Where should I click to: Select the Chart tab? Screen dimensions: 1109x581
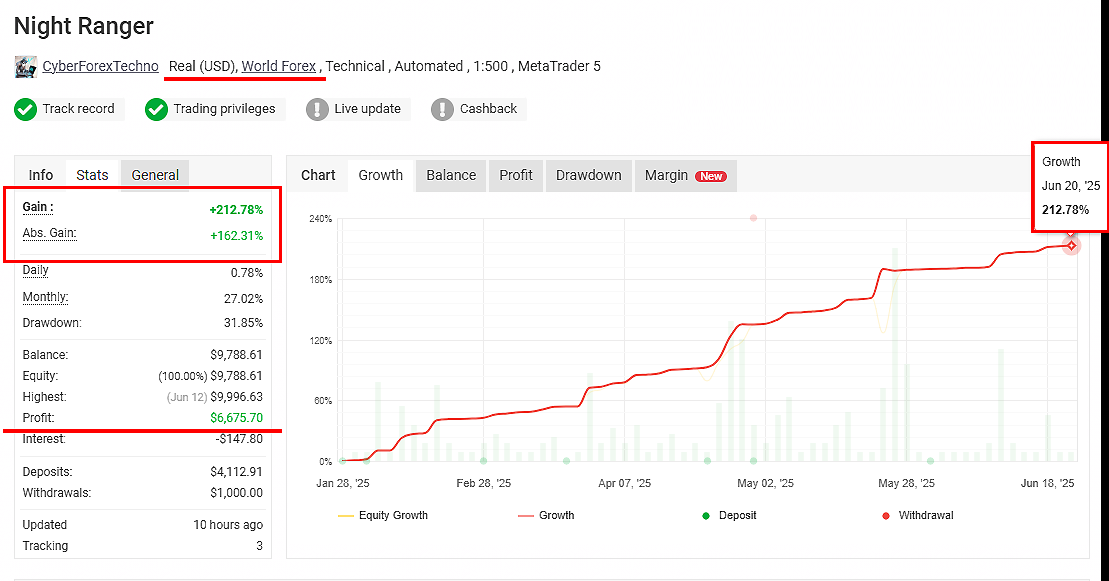point(318,175)
